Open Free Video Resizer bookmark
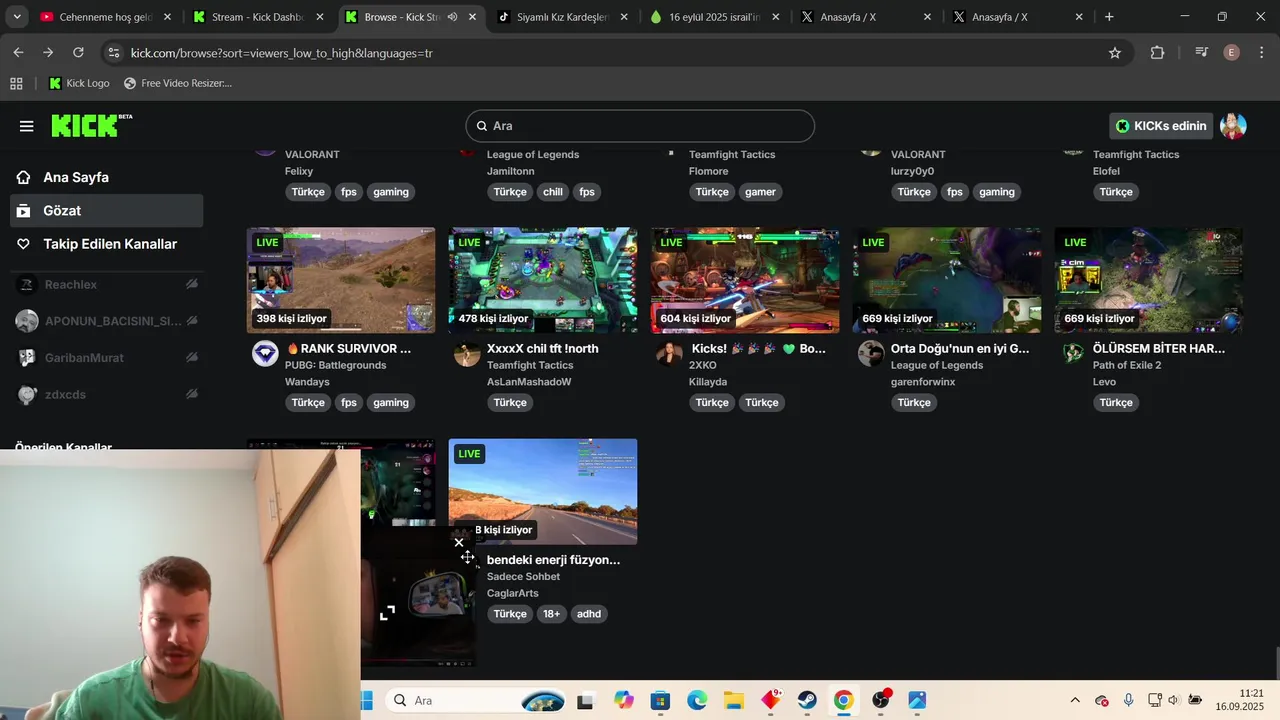 178,83
